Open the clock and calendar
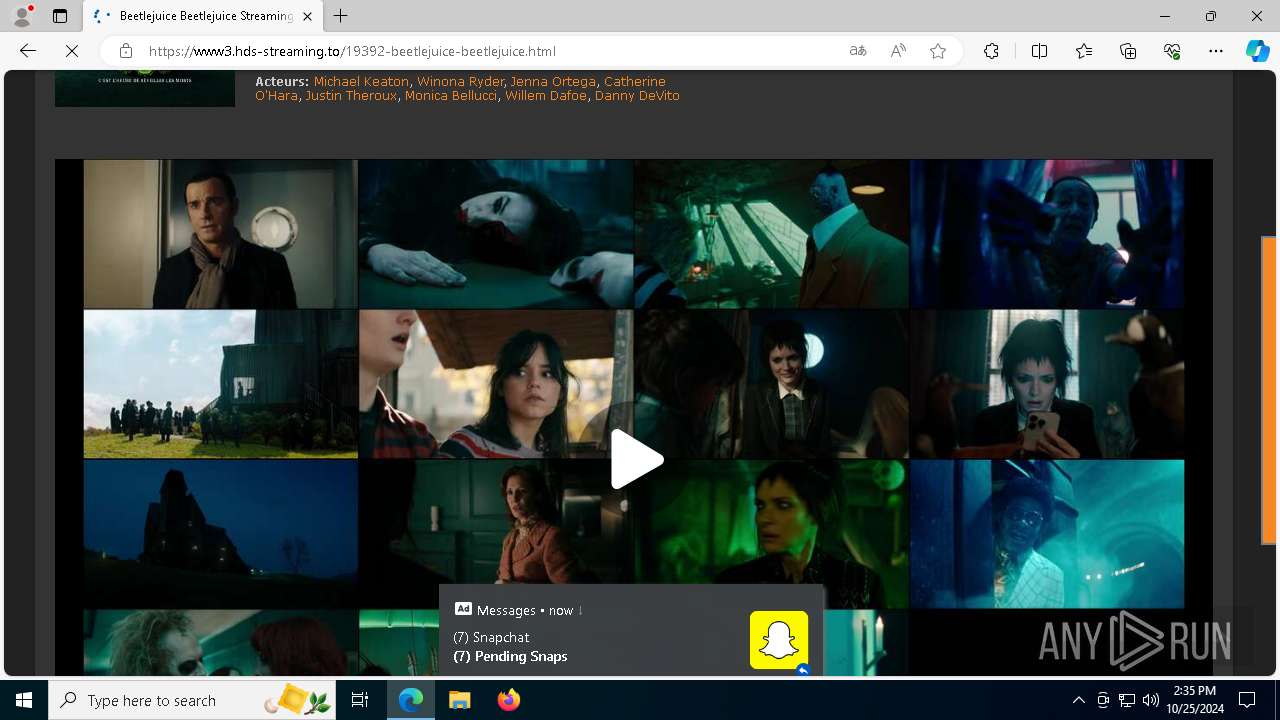 [x=1194, y=700]
